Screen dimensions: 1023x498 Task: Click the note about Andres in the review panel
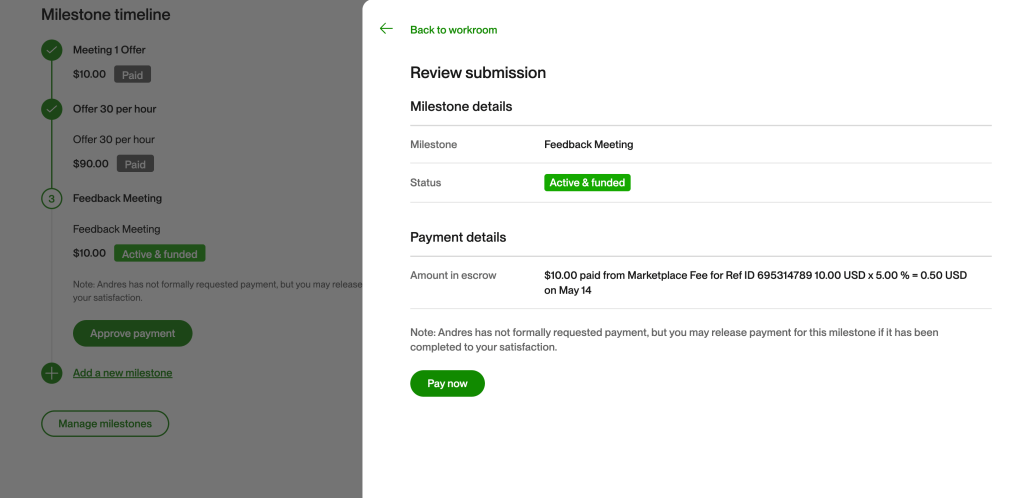pyautogui.click(x=675, y=339)
